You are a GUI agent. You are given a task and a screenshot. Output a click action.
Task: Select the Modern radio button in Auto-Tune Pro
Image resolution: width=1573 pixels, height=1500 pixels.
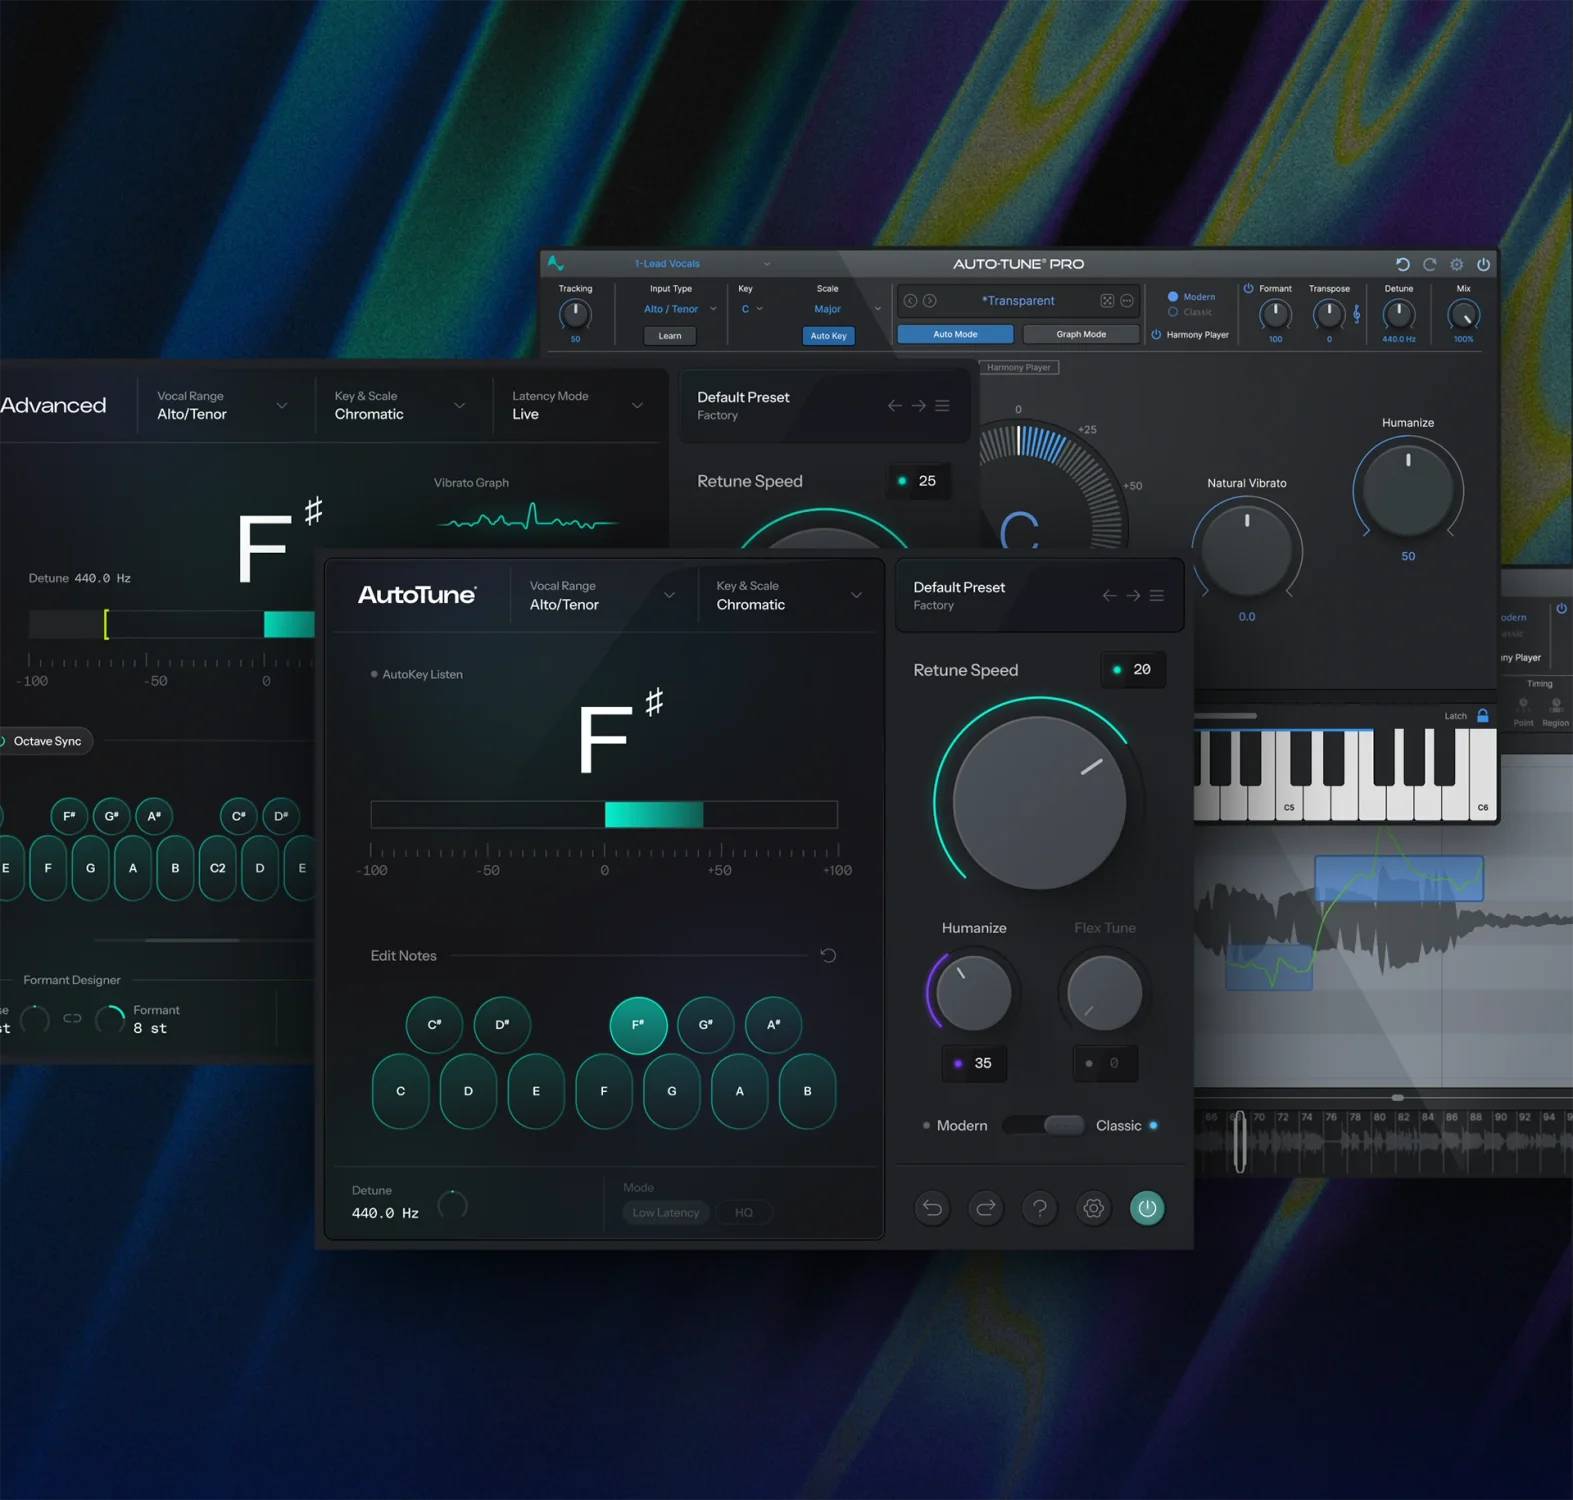coord(1173,297)
